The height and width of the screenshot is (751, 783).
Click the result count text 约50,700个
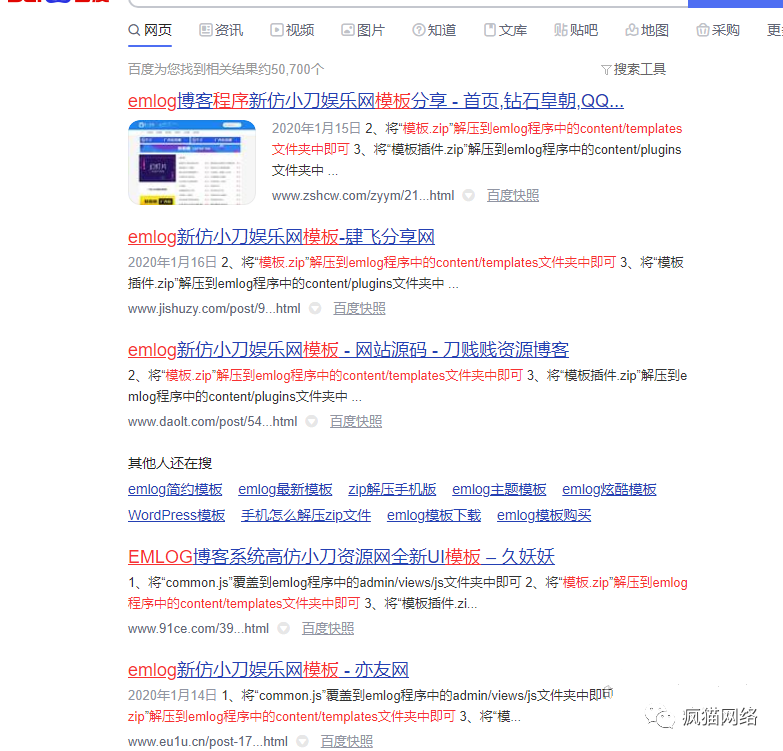point(291,69)
